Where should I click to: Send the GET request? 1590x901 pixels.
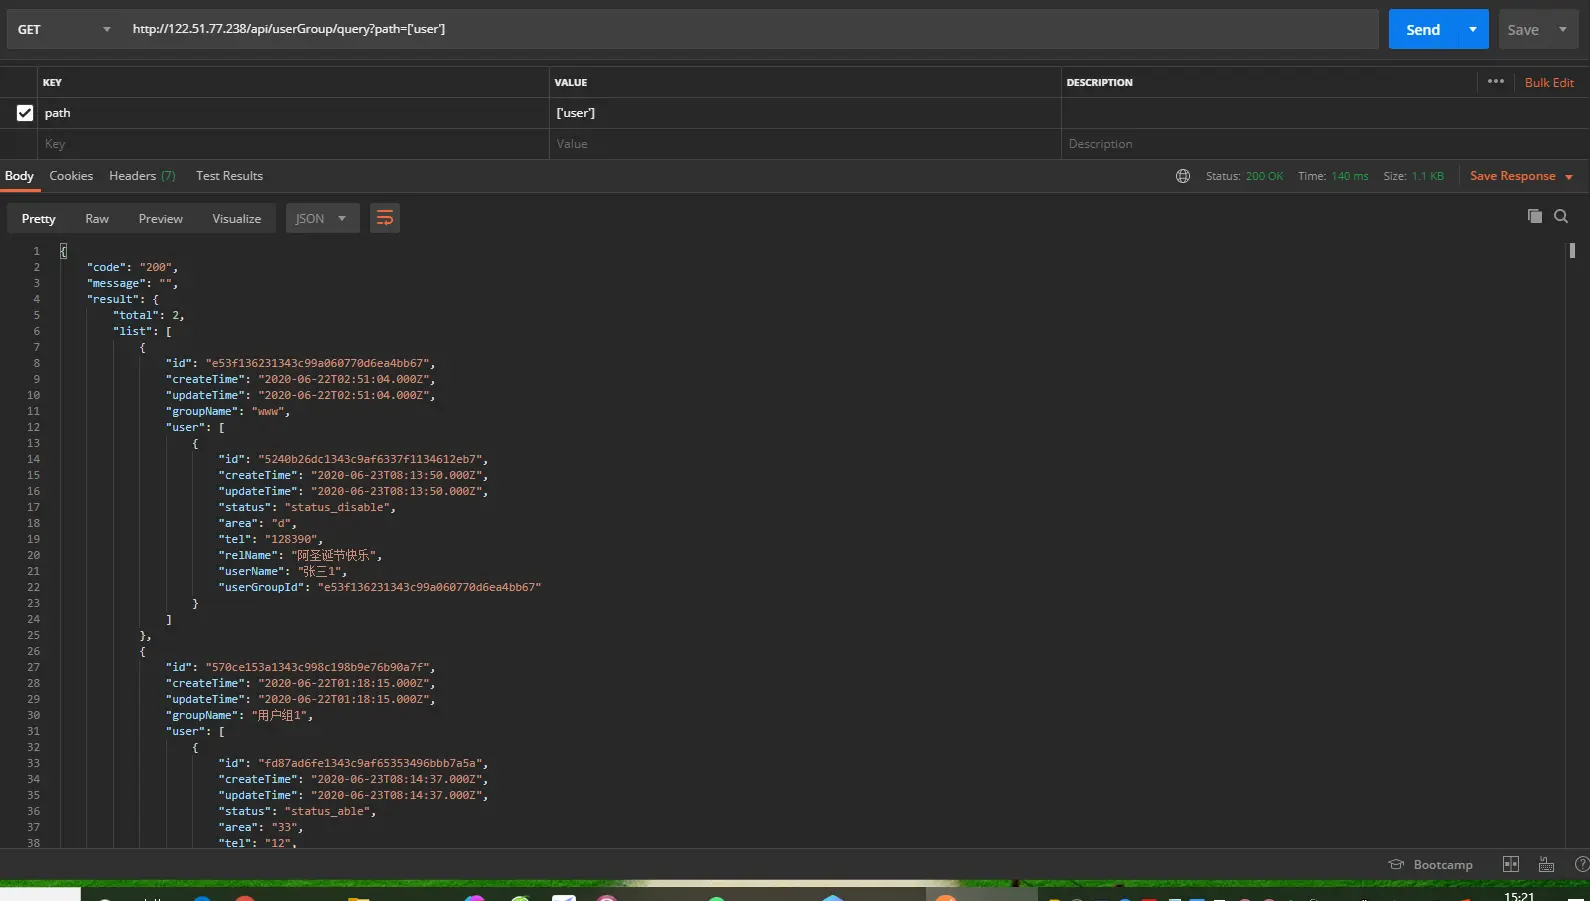(x=1423, y=29)
